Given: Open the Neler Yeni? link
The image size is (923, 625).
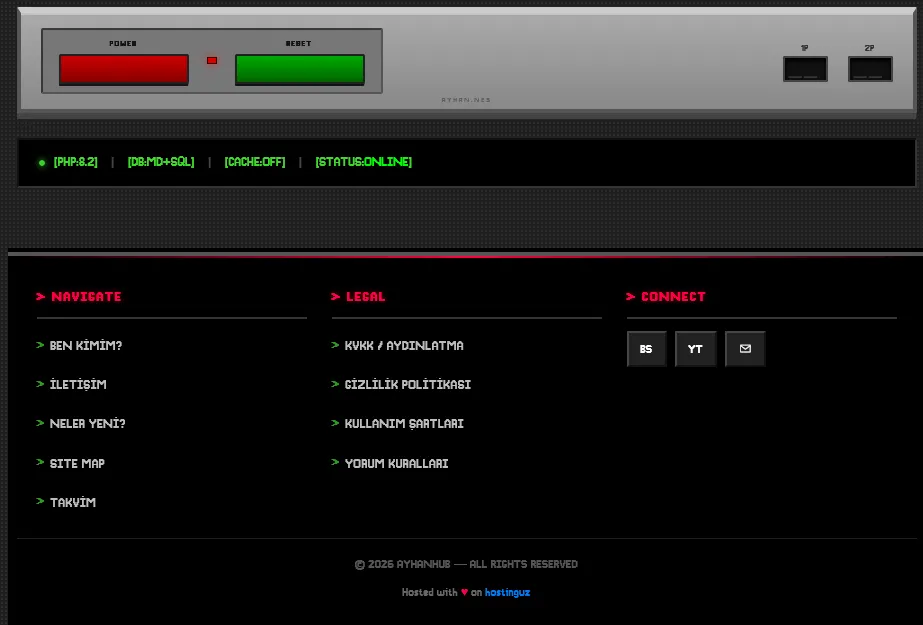Looking at the screenshot, I should 88,424.
